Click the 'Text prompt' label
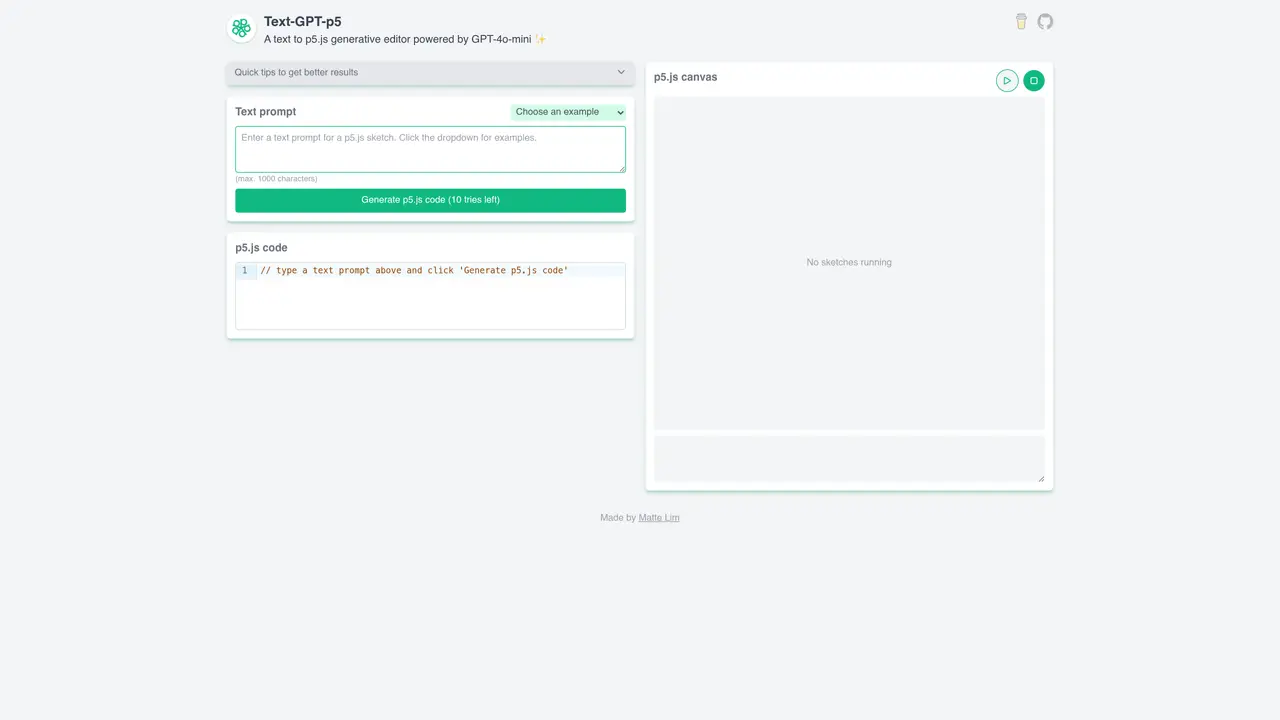Viewport: 1280px width, 720px height. point(266,112)
